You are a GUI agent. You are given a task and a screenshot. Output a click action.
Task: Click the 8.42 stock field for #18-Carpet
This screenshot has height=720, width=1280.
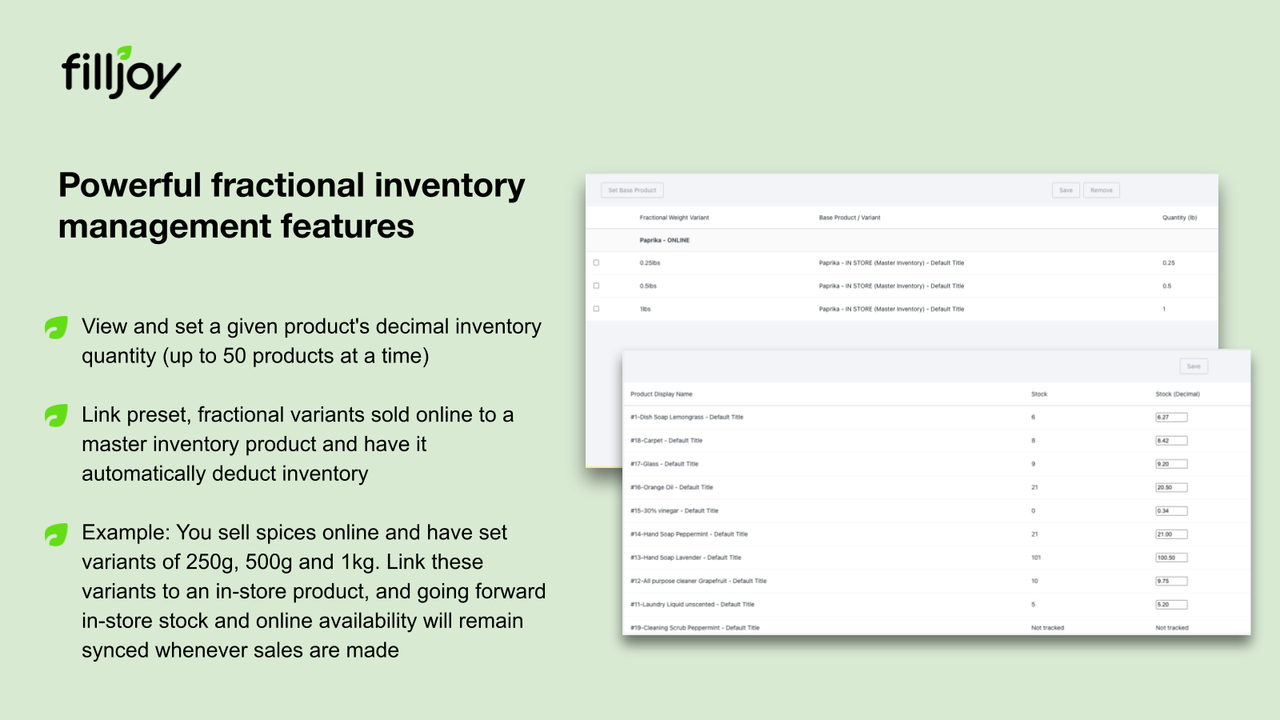click(x=1171, y=440)
